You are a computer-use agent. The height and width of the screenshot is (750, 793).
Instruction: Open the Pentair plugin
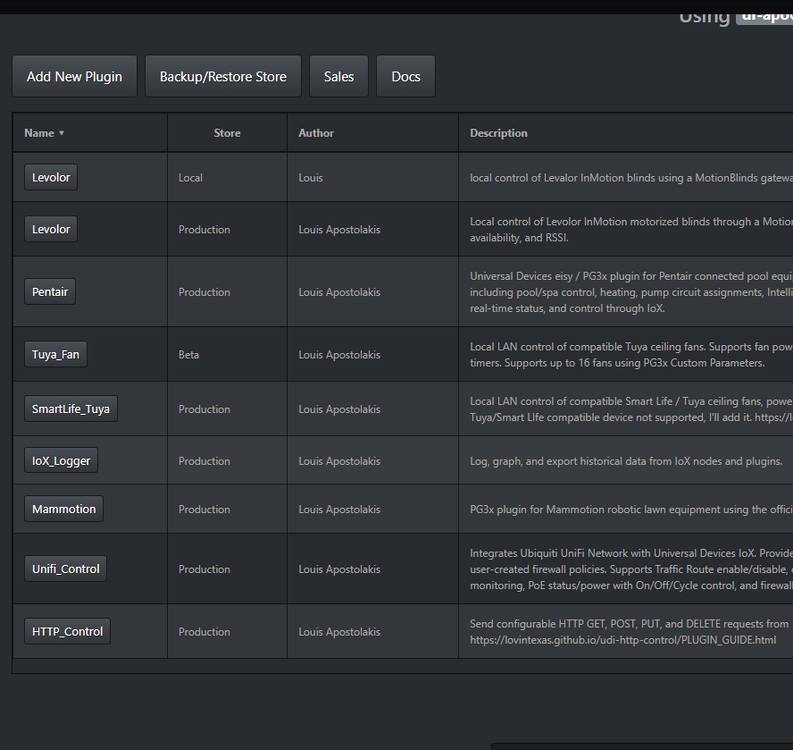(x=50, y=292)
